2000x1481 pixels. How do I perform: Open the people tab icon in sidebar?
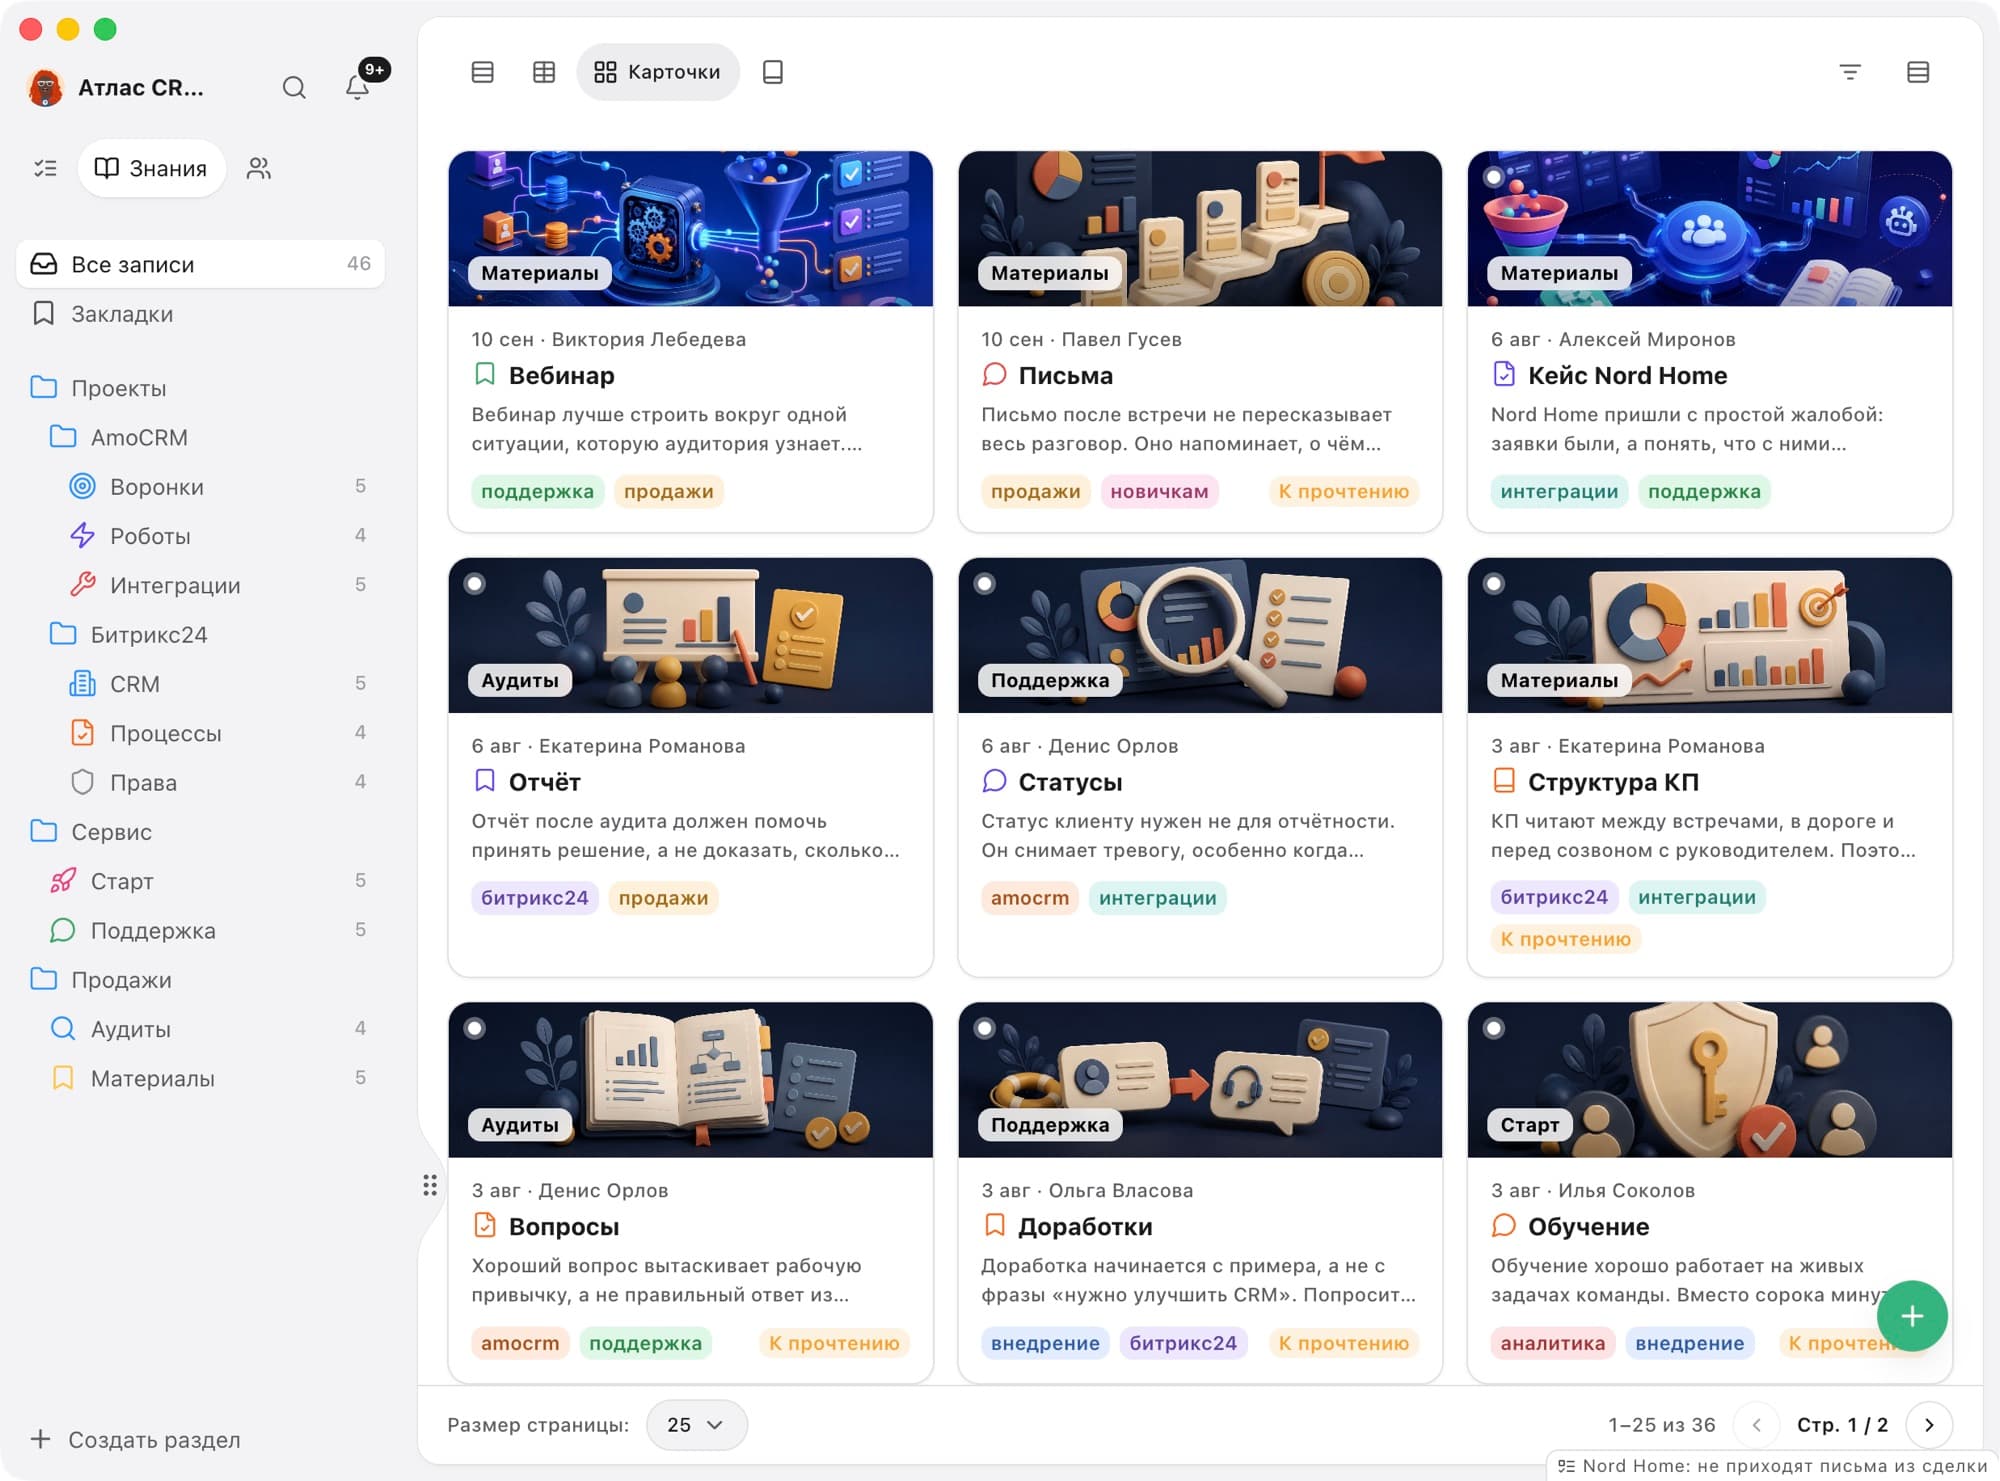(x=259, y=168)
